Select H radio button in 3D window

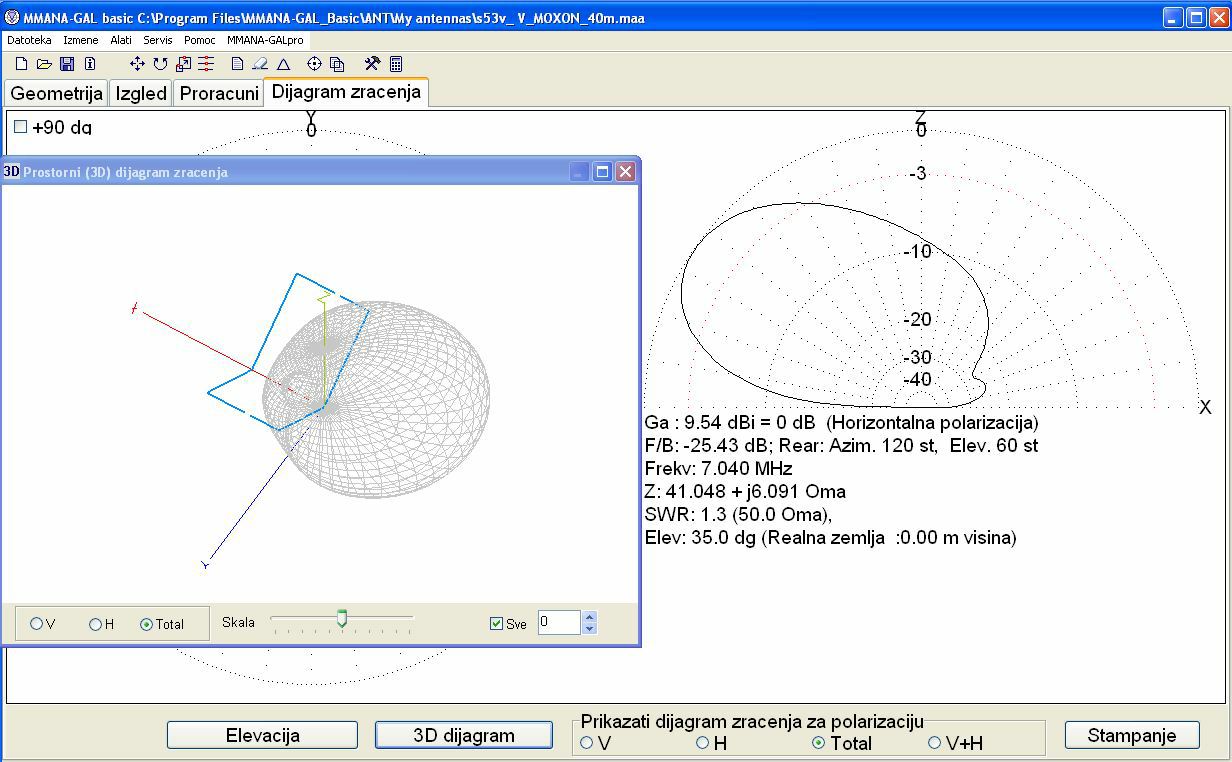pos(96,624)
